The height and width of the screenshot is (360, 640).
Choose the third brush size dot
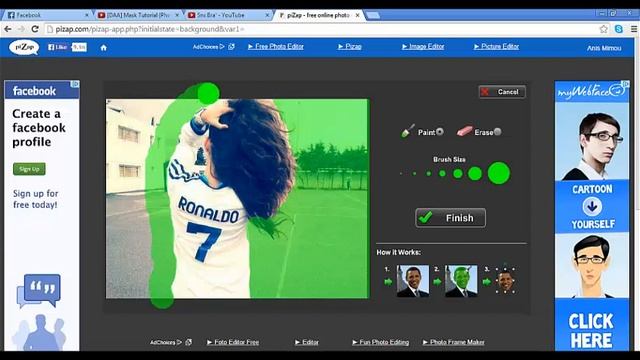[x=429, y=173]
